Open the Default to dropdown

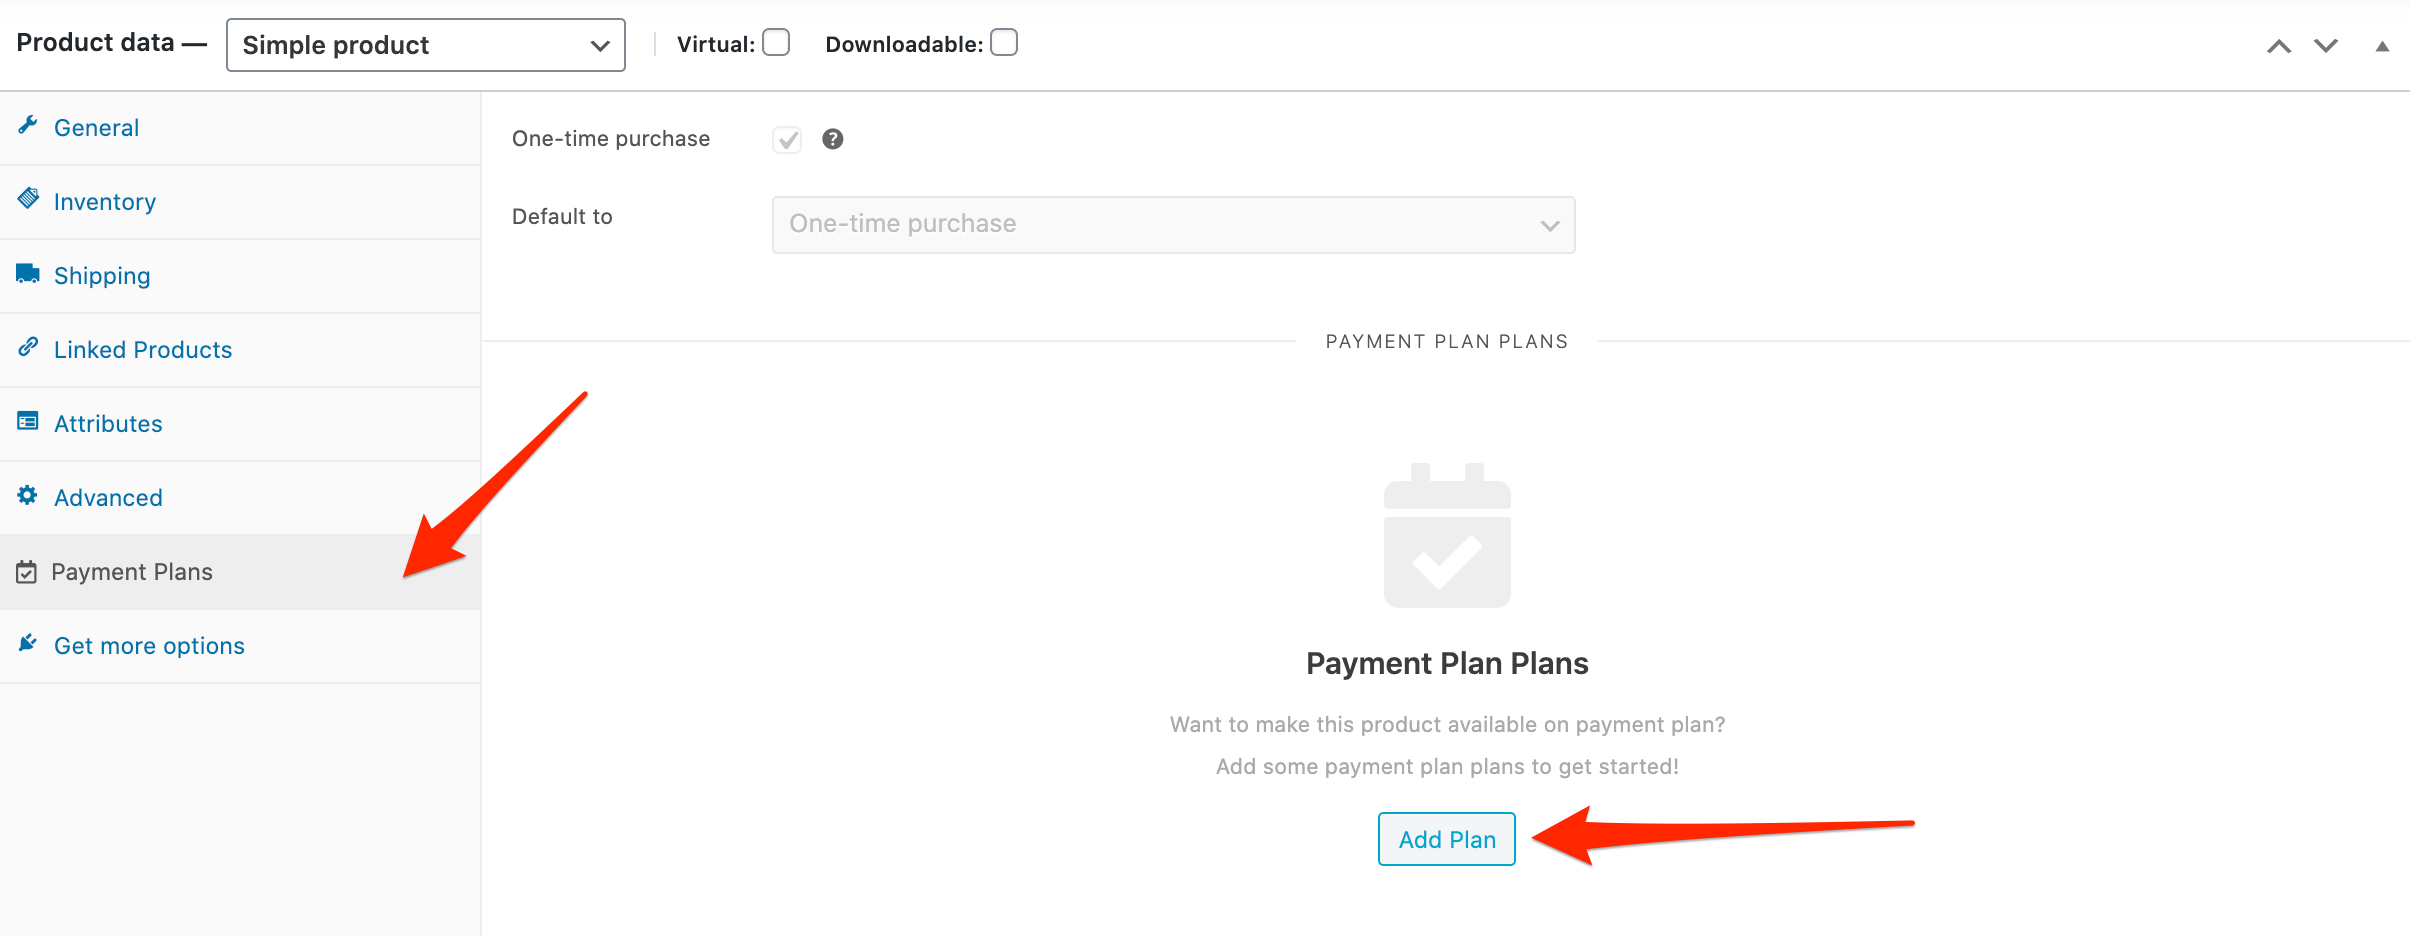click(x=1174, y=225)
